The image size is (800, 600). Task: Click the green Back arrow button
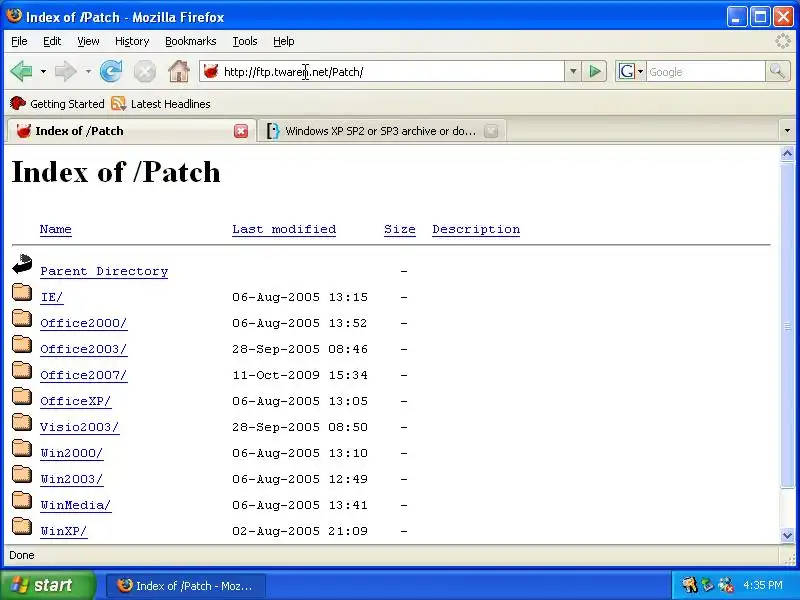21,71
